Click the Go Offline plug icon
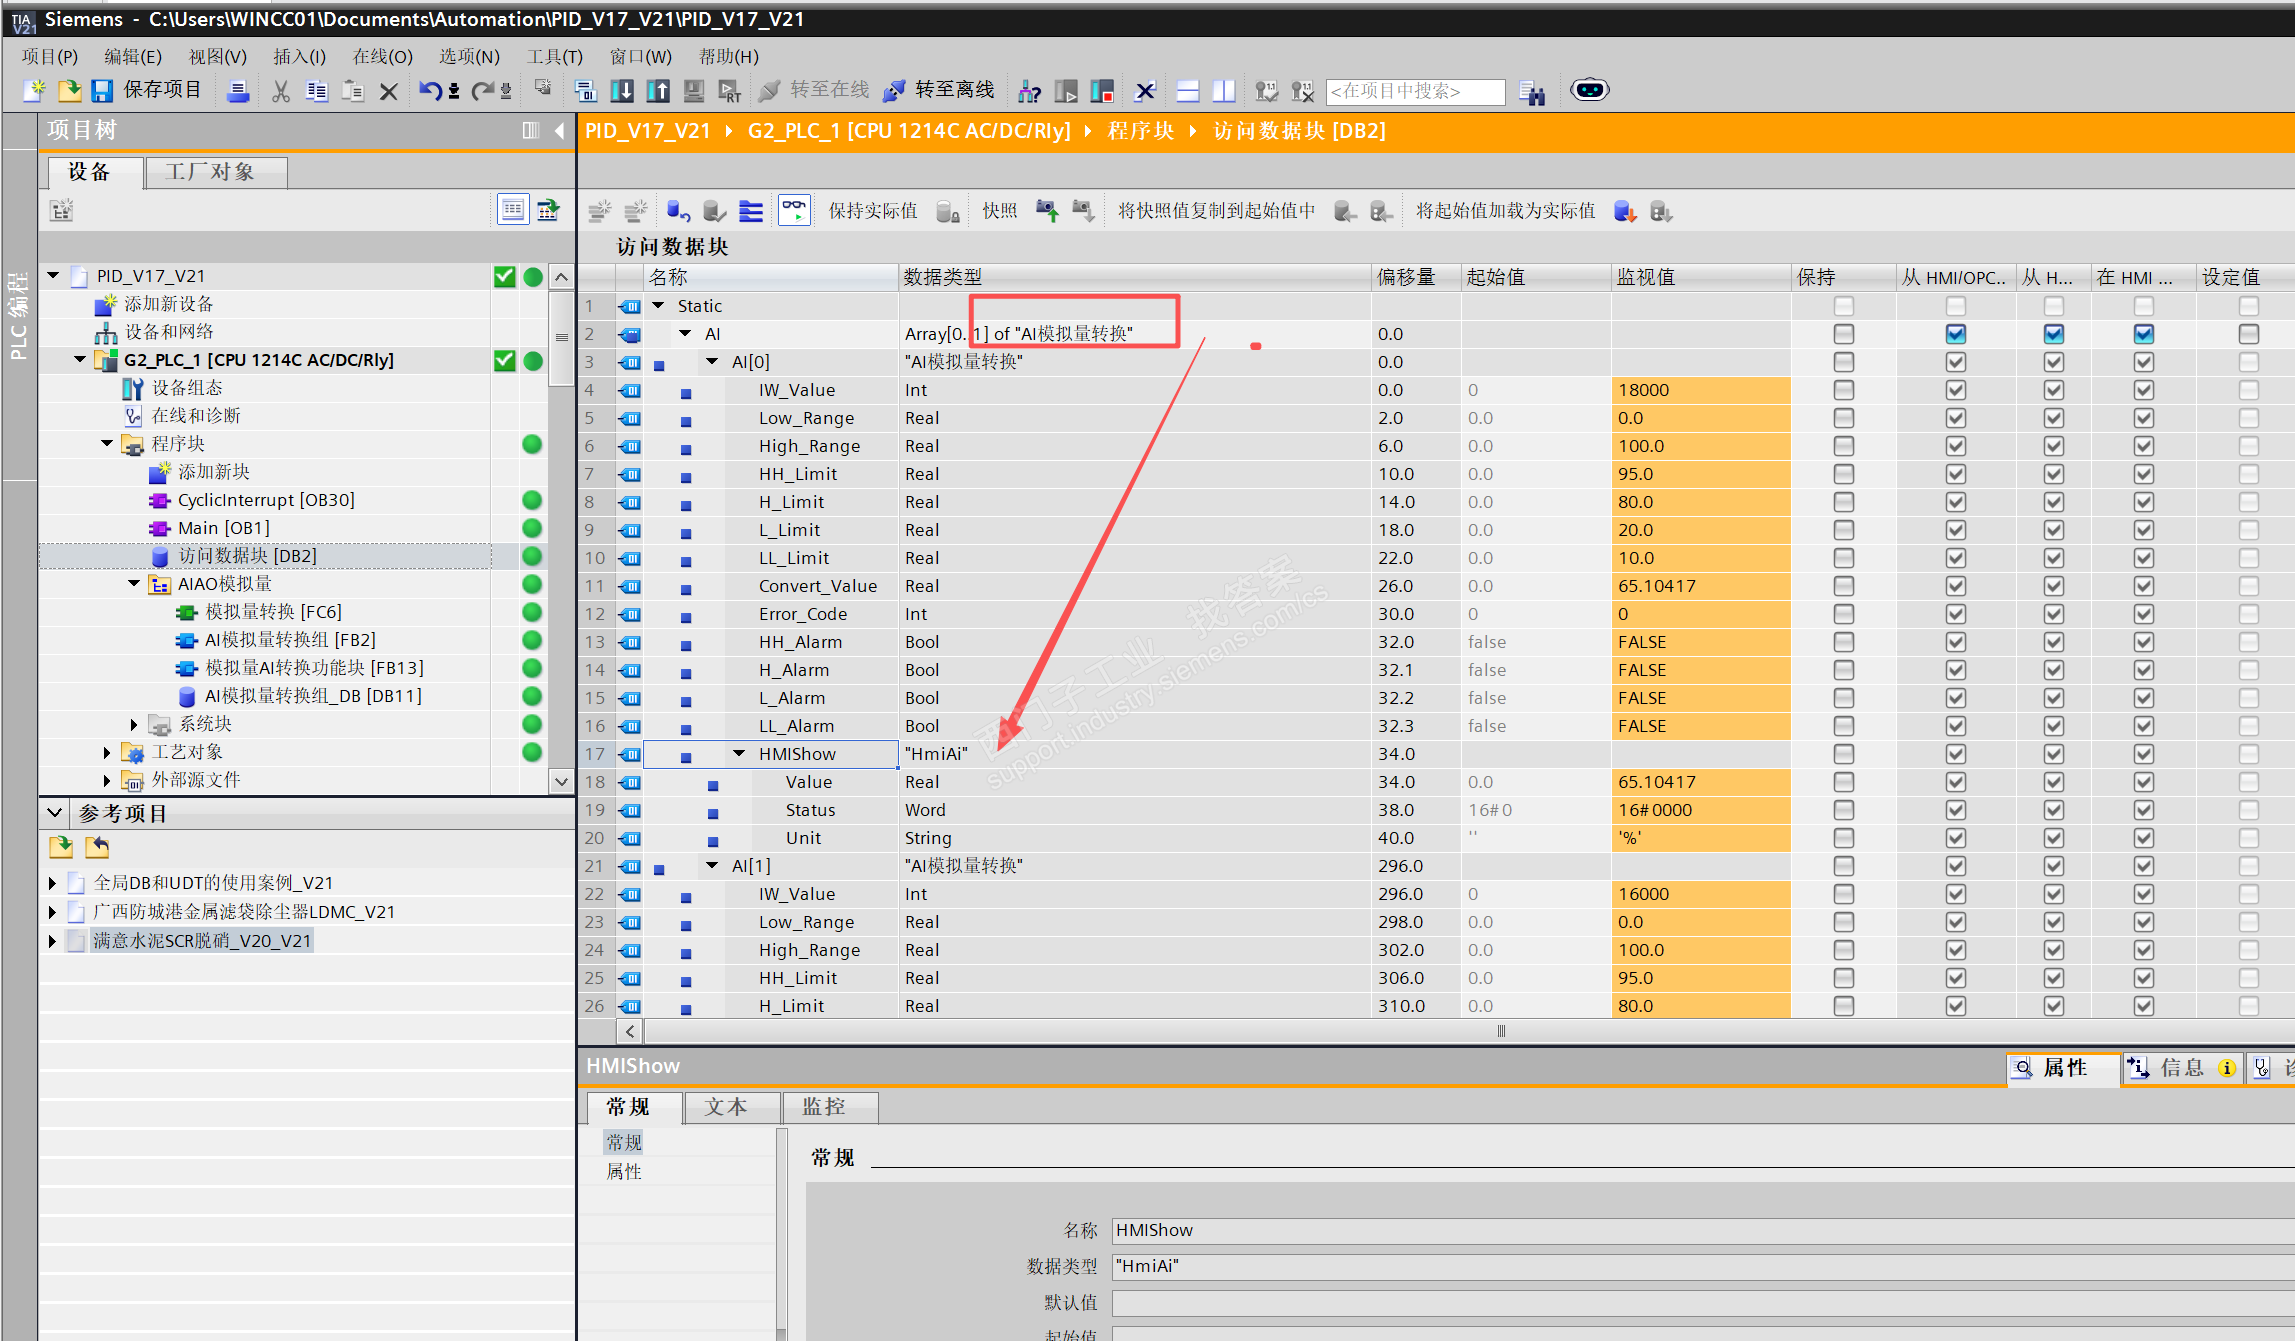2295x1341 pixels. 895,91
